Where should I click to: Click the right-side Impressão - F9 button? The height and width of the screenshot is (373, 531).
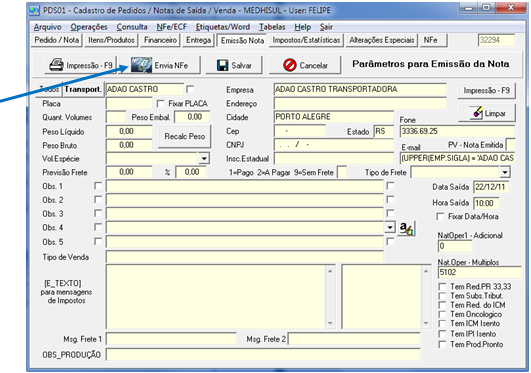coord(486,90)
